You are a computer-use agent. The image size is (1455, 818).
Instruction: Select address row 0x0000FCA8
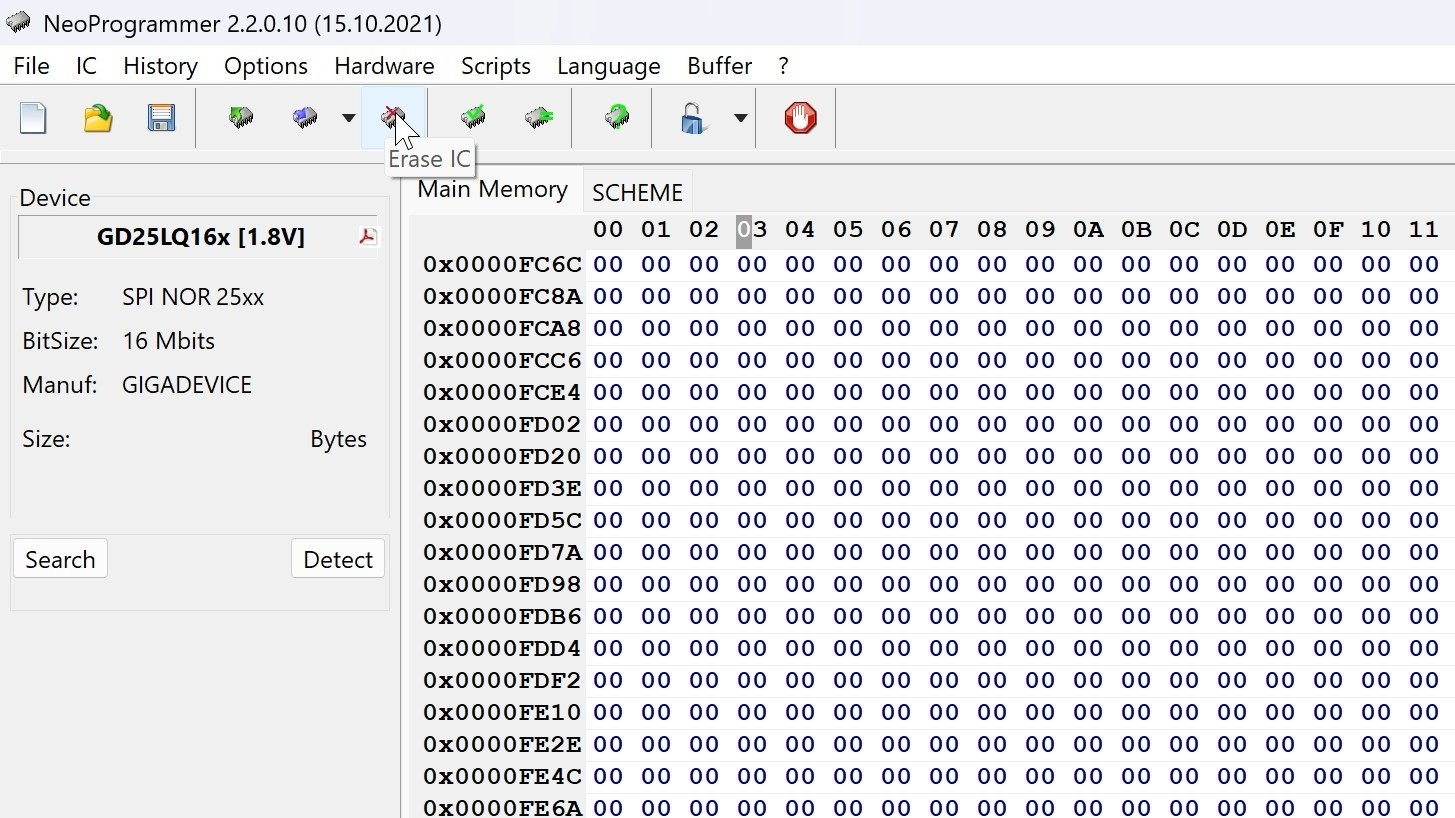point(502,329)
